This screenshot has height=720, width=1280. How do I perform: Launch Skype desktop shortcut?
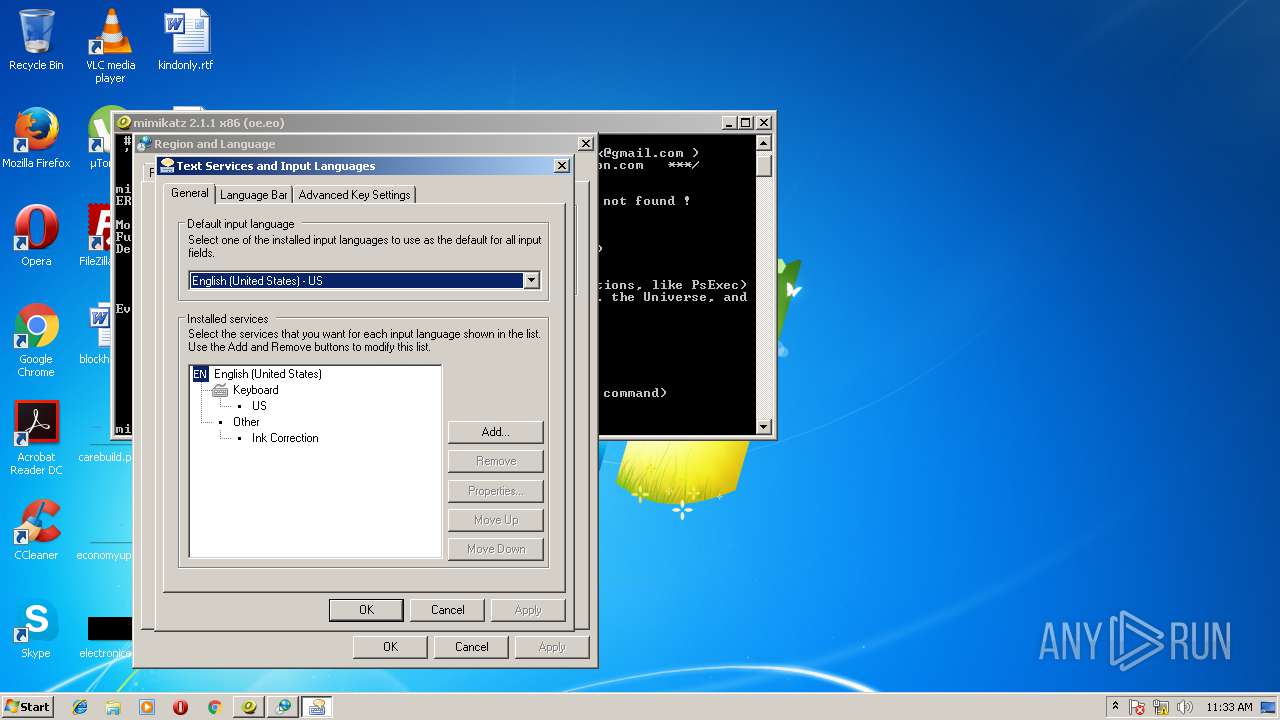pos(36,628)
